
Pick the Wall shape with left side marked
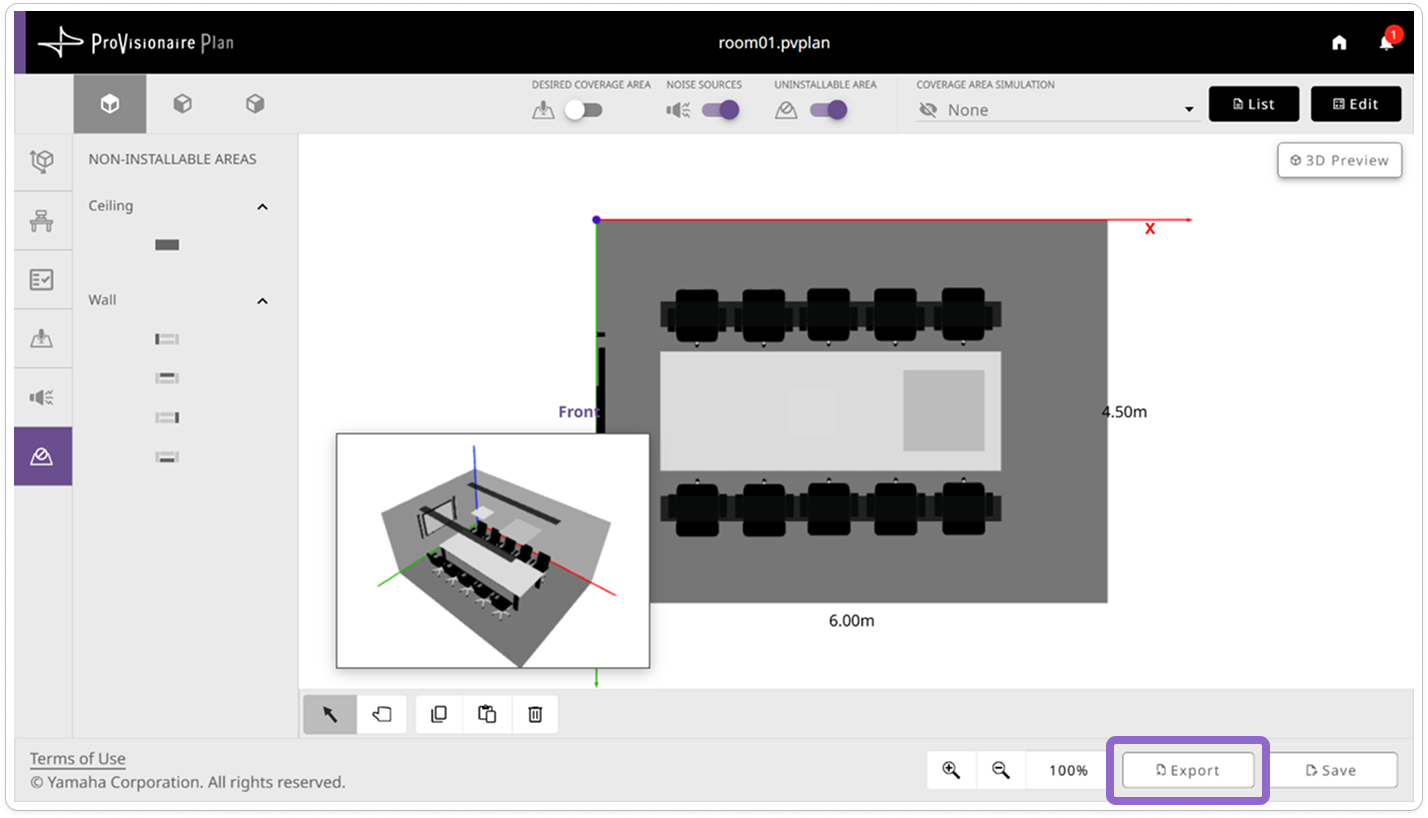(167, 340)
